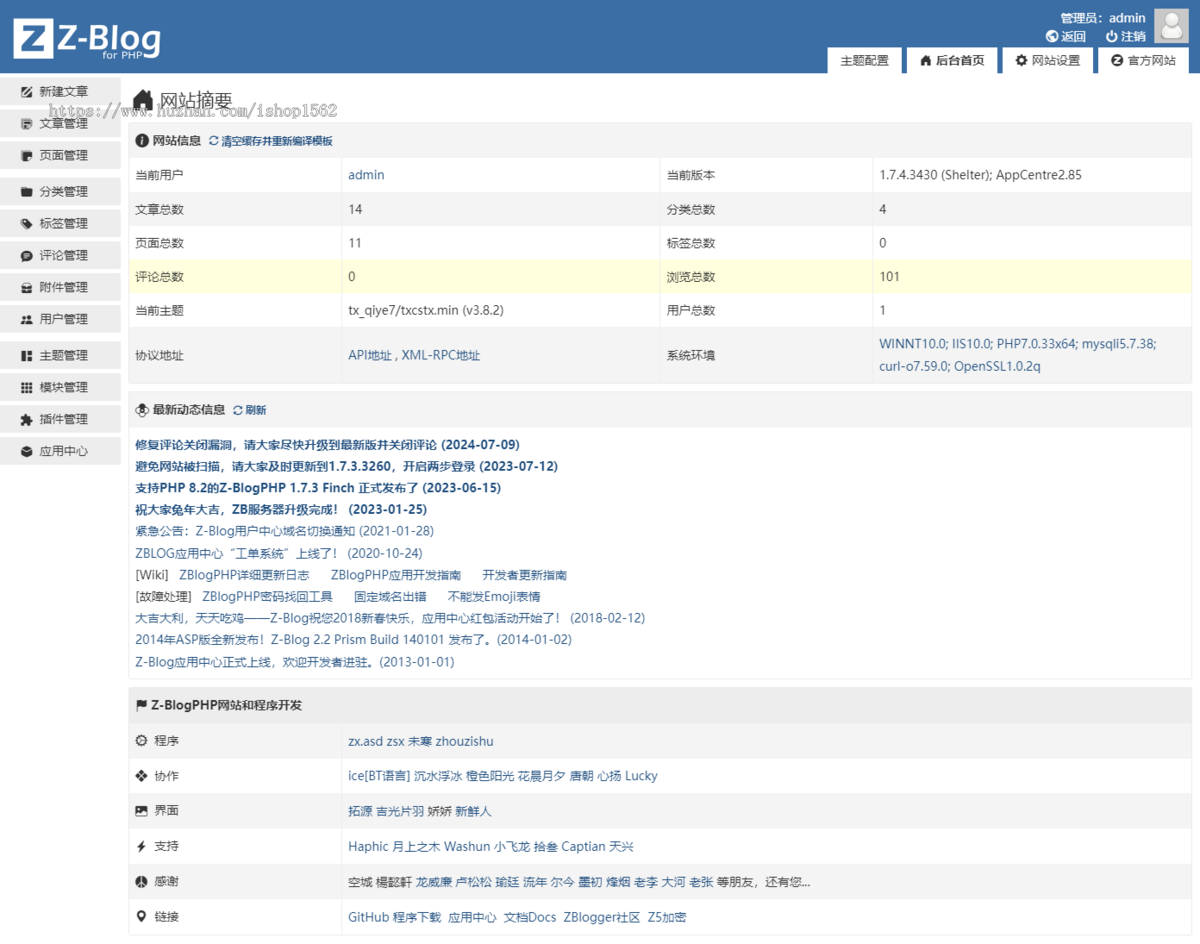This screenshot has width=1200, height=944.
Task: Click the 附件管理 sidebar icon
Action: coord(27,287)
